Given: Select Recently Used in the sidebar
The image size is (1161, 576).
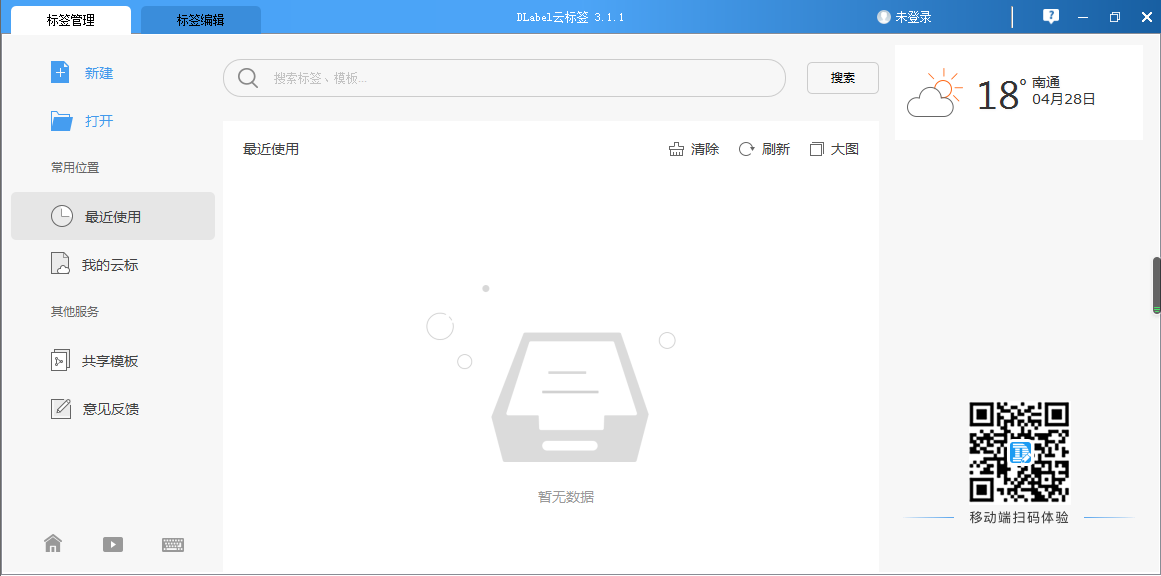Looking at the screenshot, I should point(112,216).
